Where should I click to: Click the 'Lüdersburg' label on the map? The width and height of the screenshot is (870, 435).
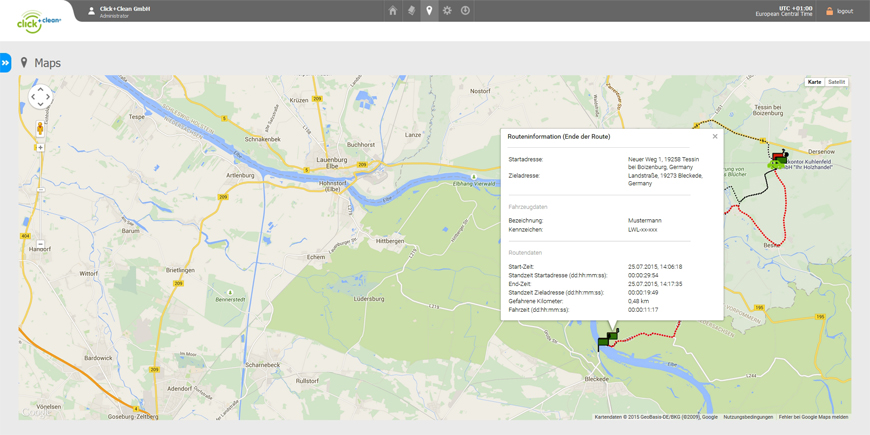coord(369,299)
